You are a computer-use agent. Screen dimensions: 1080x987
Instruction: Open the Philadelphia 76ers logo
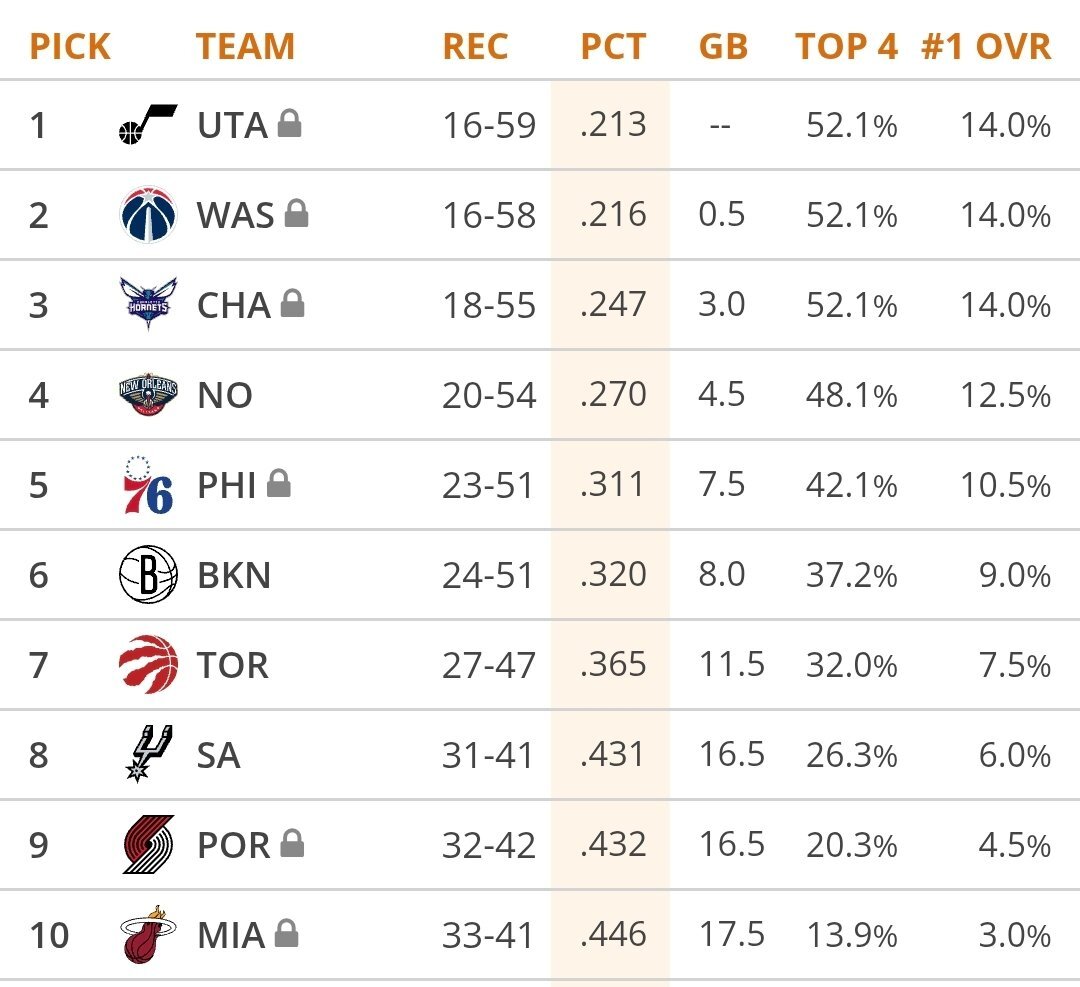[148, 485]
